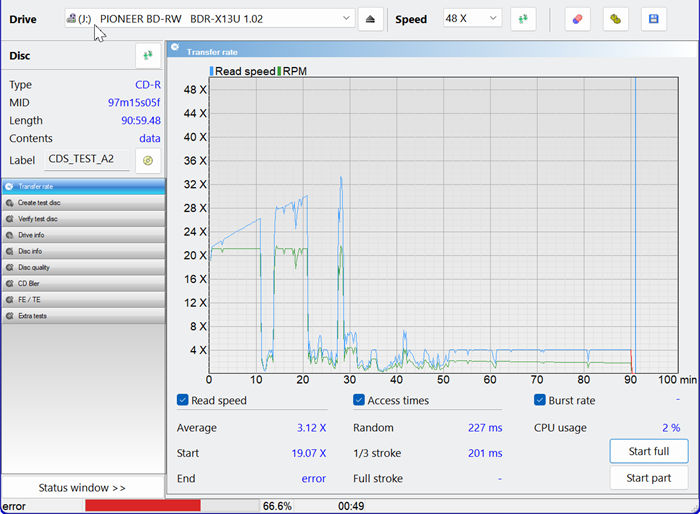Click the eraser icon in top toolbar
This screenshot has width=700, height=514.
pyautogui.click(x=577, y=19)
